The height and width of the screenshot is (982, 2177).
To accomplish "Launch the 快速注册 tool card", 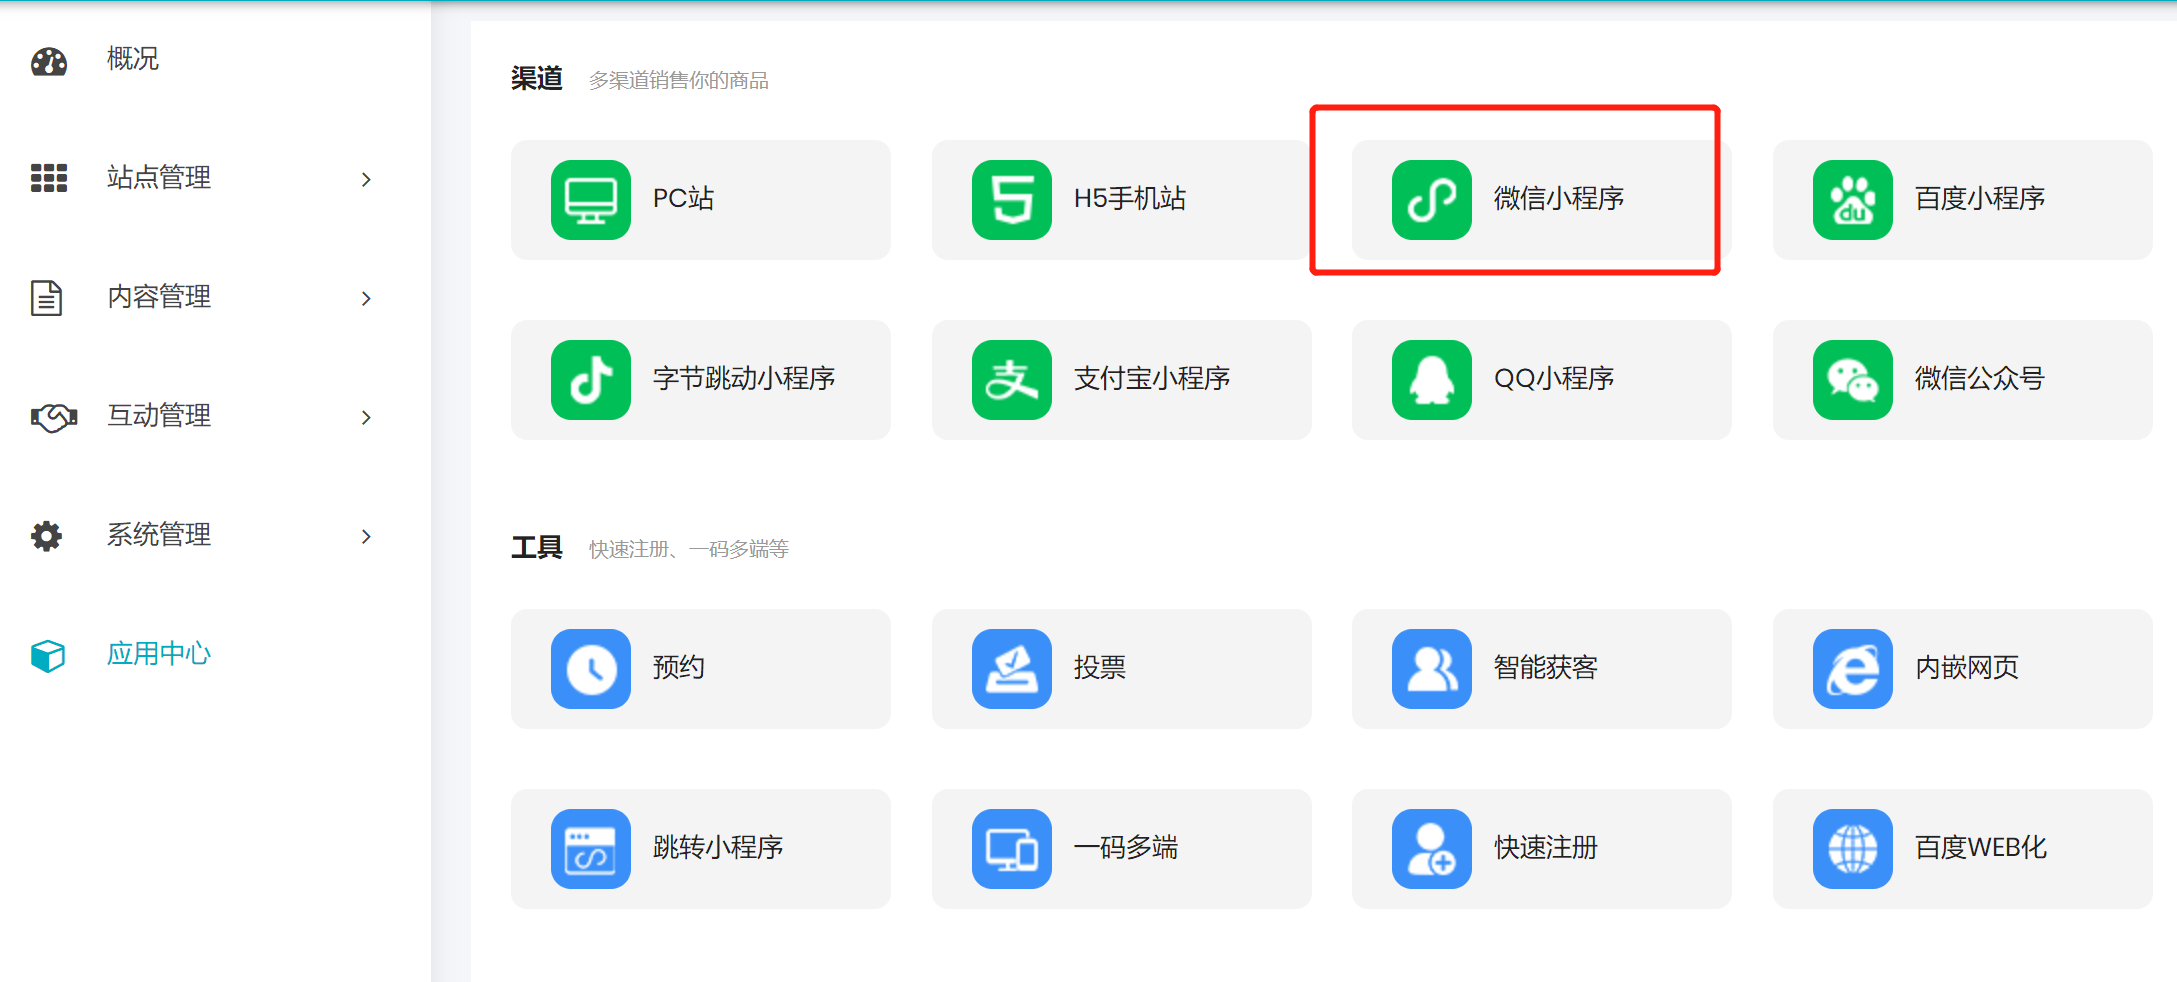I will coord(1542,849).
